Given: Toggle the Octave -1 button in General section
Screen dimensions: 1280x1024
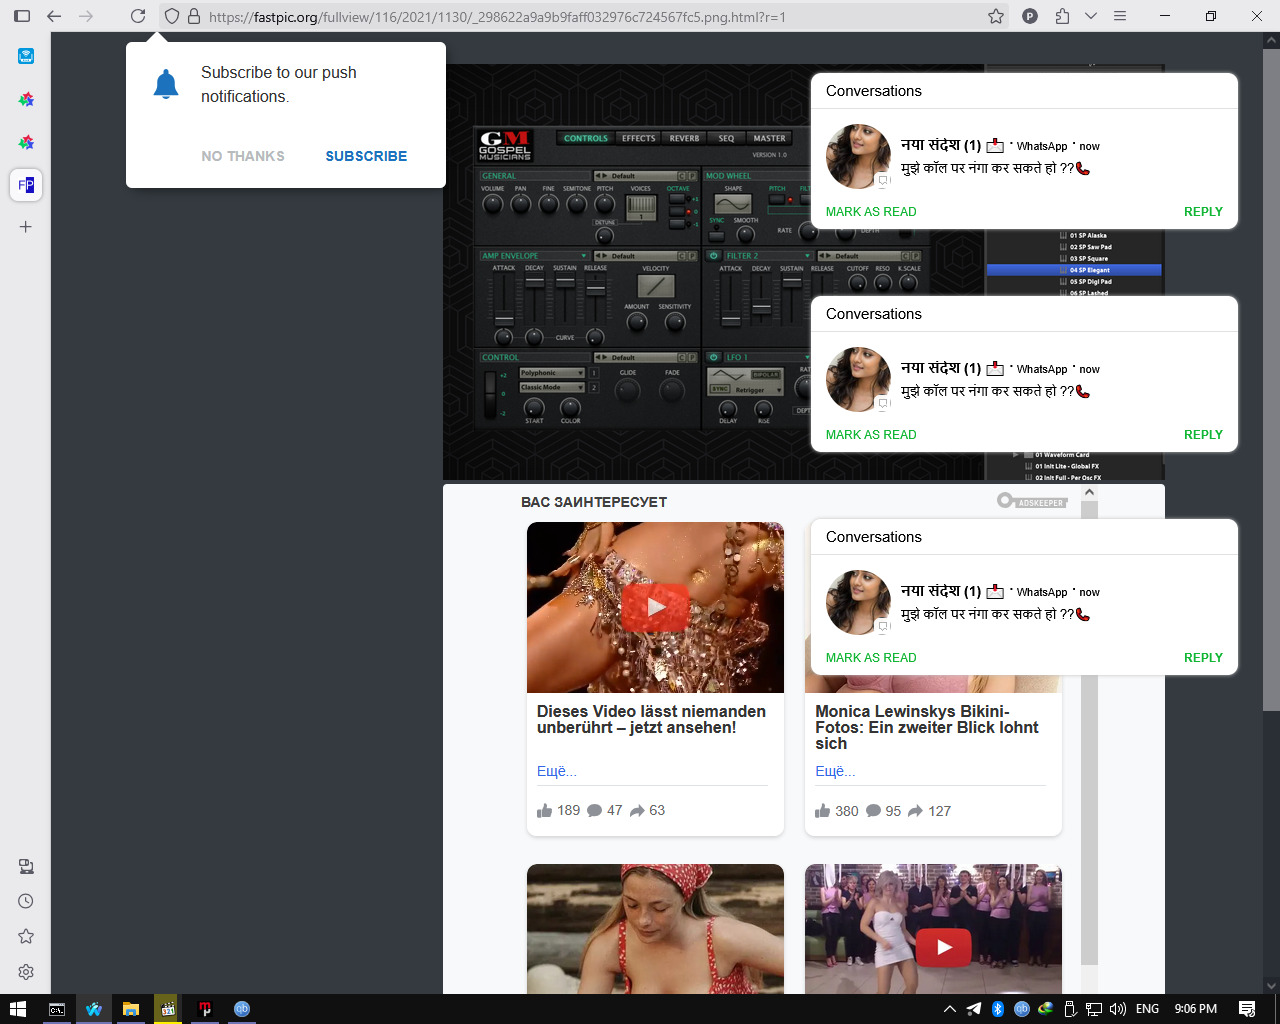Looking at the screenshot, I should [678, 223].
